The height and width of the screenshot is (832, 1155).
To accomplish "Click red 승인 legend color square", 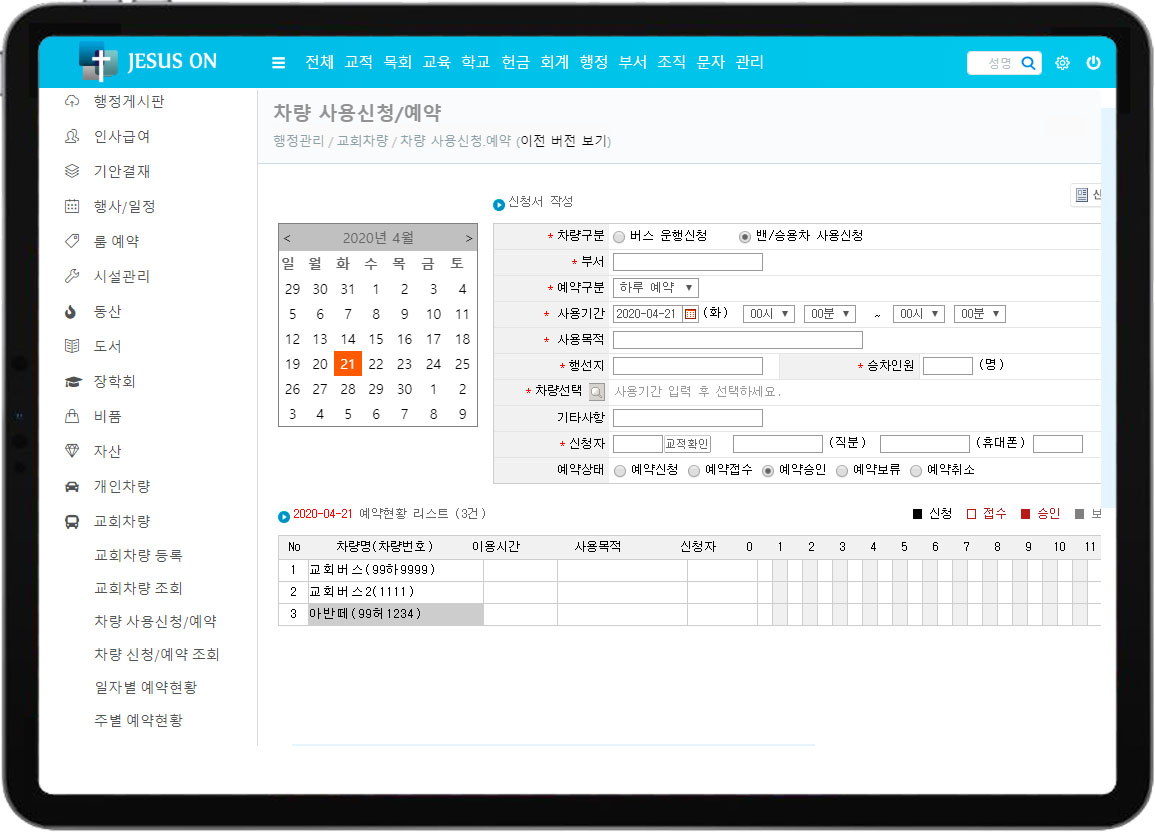I will (1025, 514).
